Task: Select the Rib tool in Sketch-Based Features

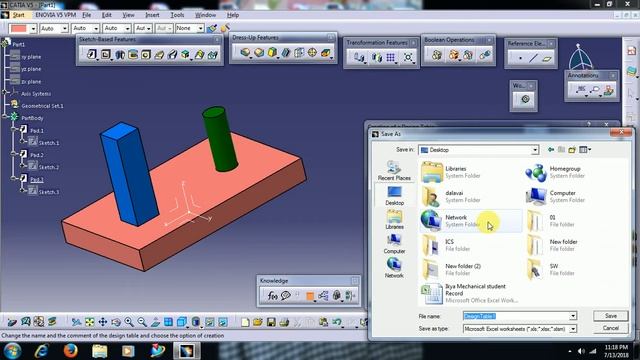Action: (159, 54)
